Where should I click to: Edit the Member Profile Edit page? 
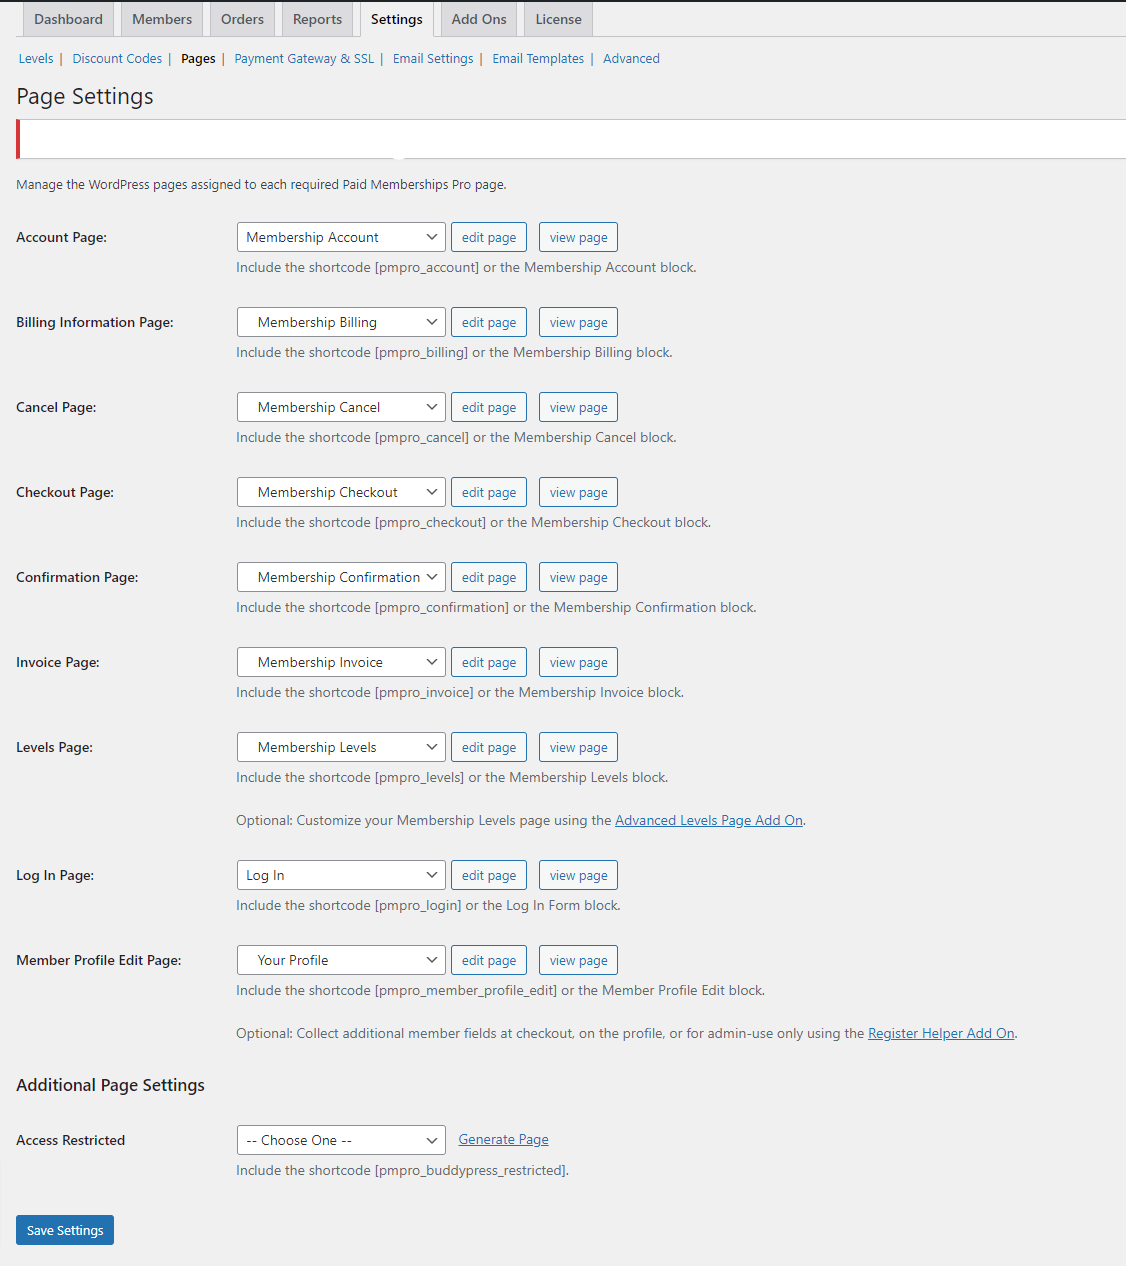[x=489, y=960]
